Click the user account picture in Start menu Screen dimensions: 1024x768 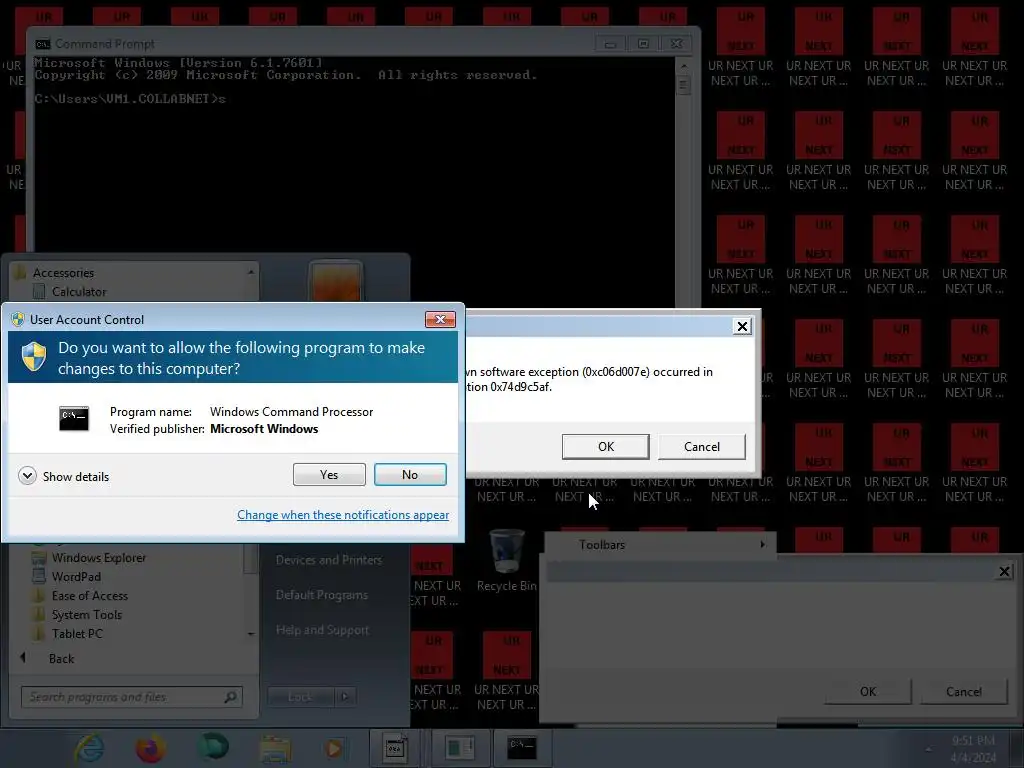335,281
